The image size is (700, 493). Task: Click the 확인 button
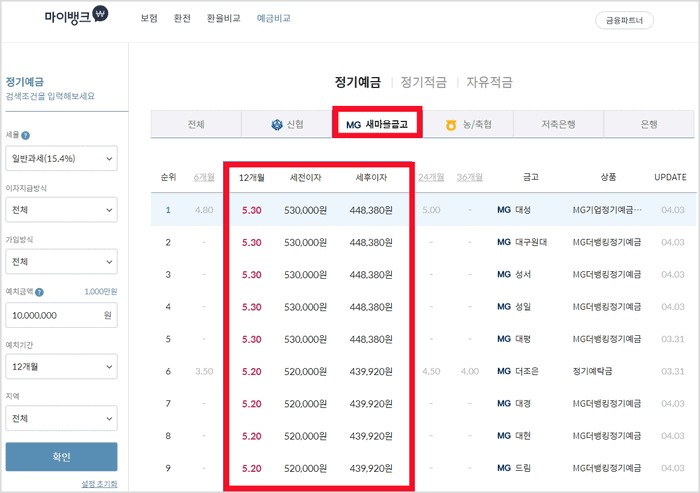62,457
